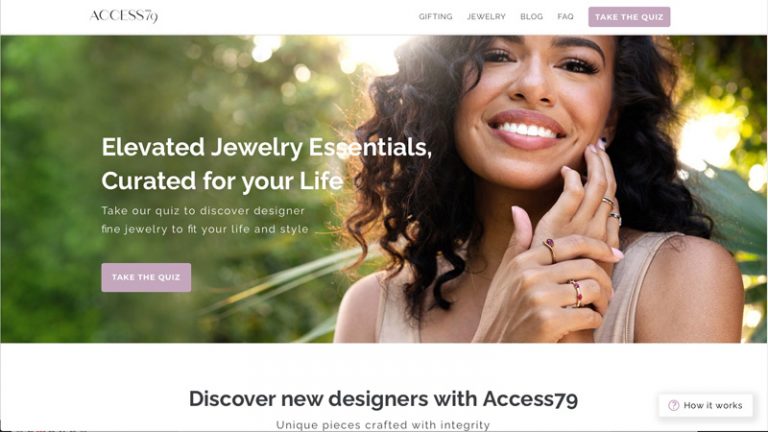Open the Gifting menu item
Viewport: 768px width, 432px height.
click(x=435, y=17)
